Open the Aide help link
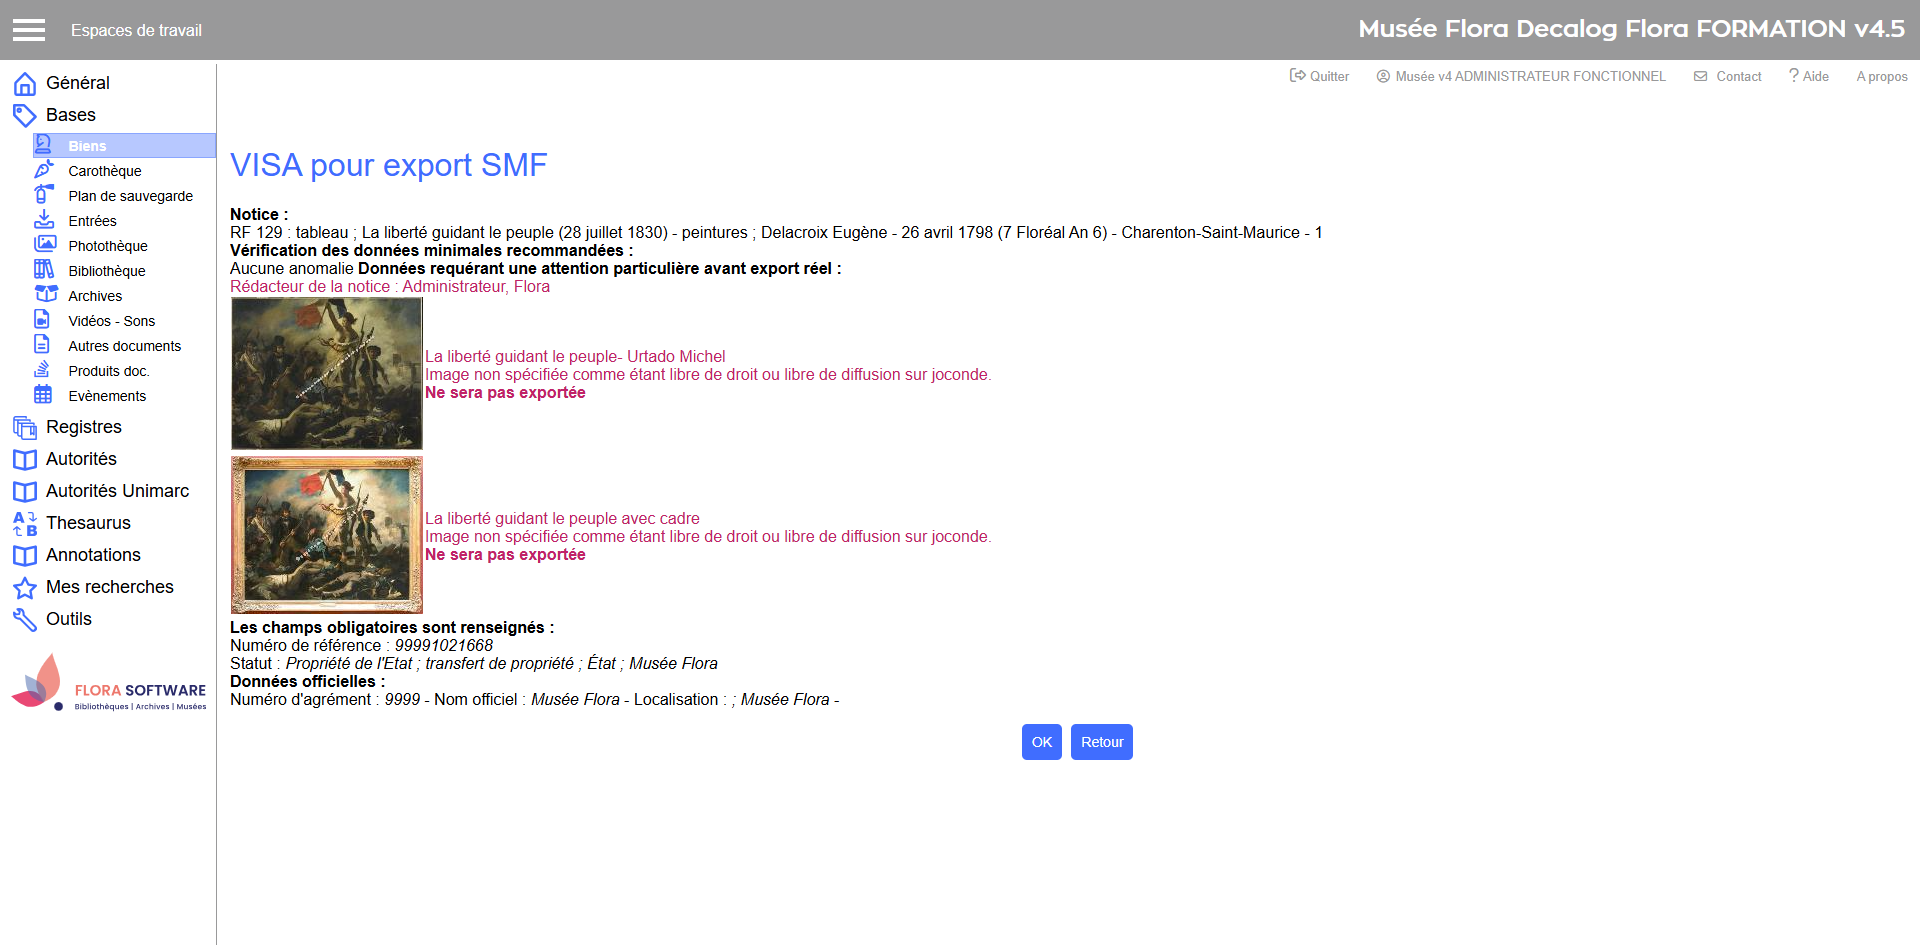 1809,76
